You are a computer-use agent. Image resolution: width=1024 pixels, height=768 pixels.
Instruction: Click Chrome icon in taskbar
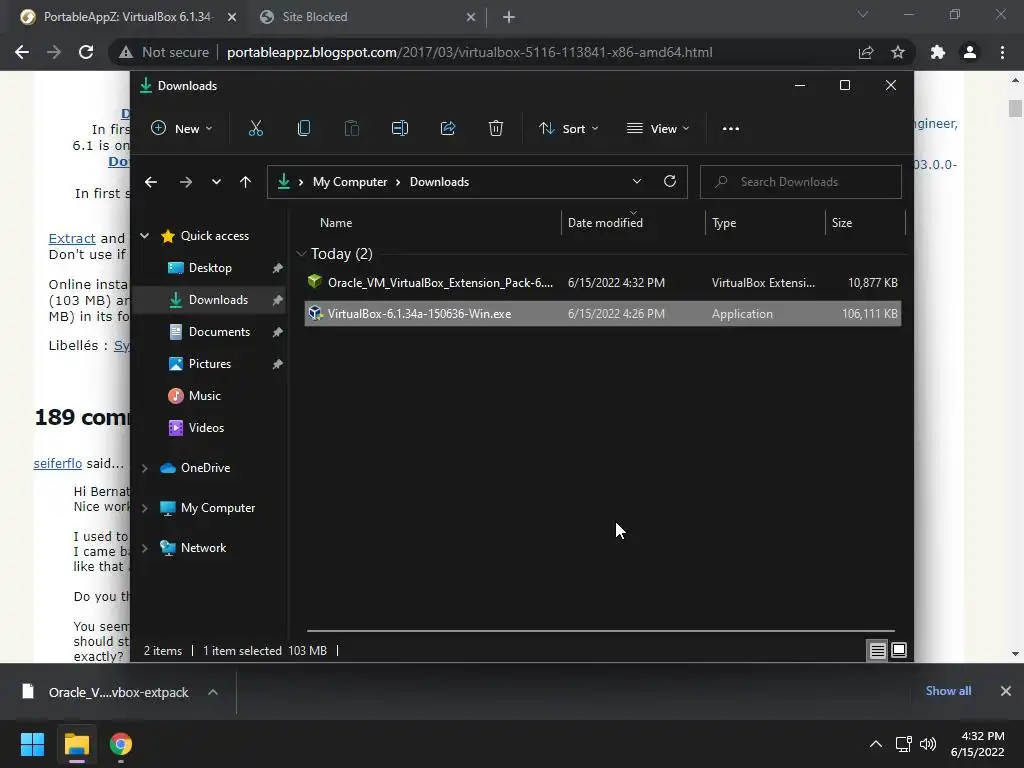(120, 744)
